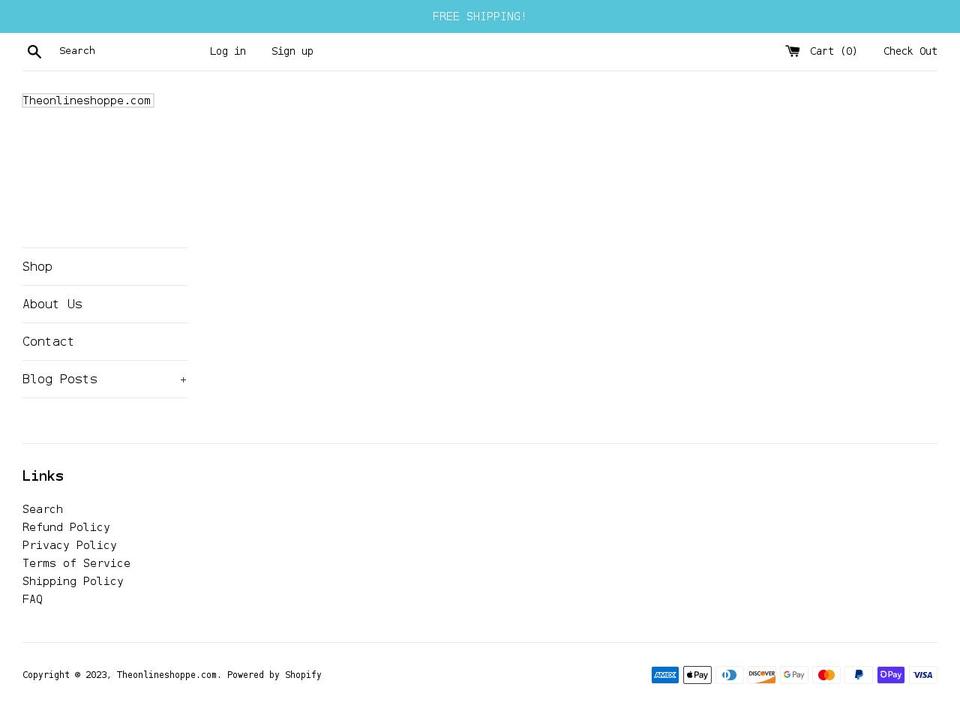Open the Refund Policy link
This screenshot has width=960, height=720.
(66, 527)
